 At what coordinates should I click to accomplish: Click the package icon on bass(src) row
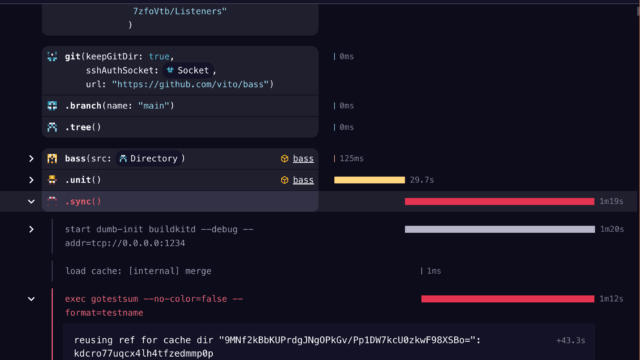[x=284, y=158]
